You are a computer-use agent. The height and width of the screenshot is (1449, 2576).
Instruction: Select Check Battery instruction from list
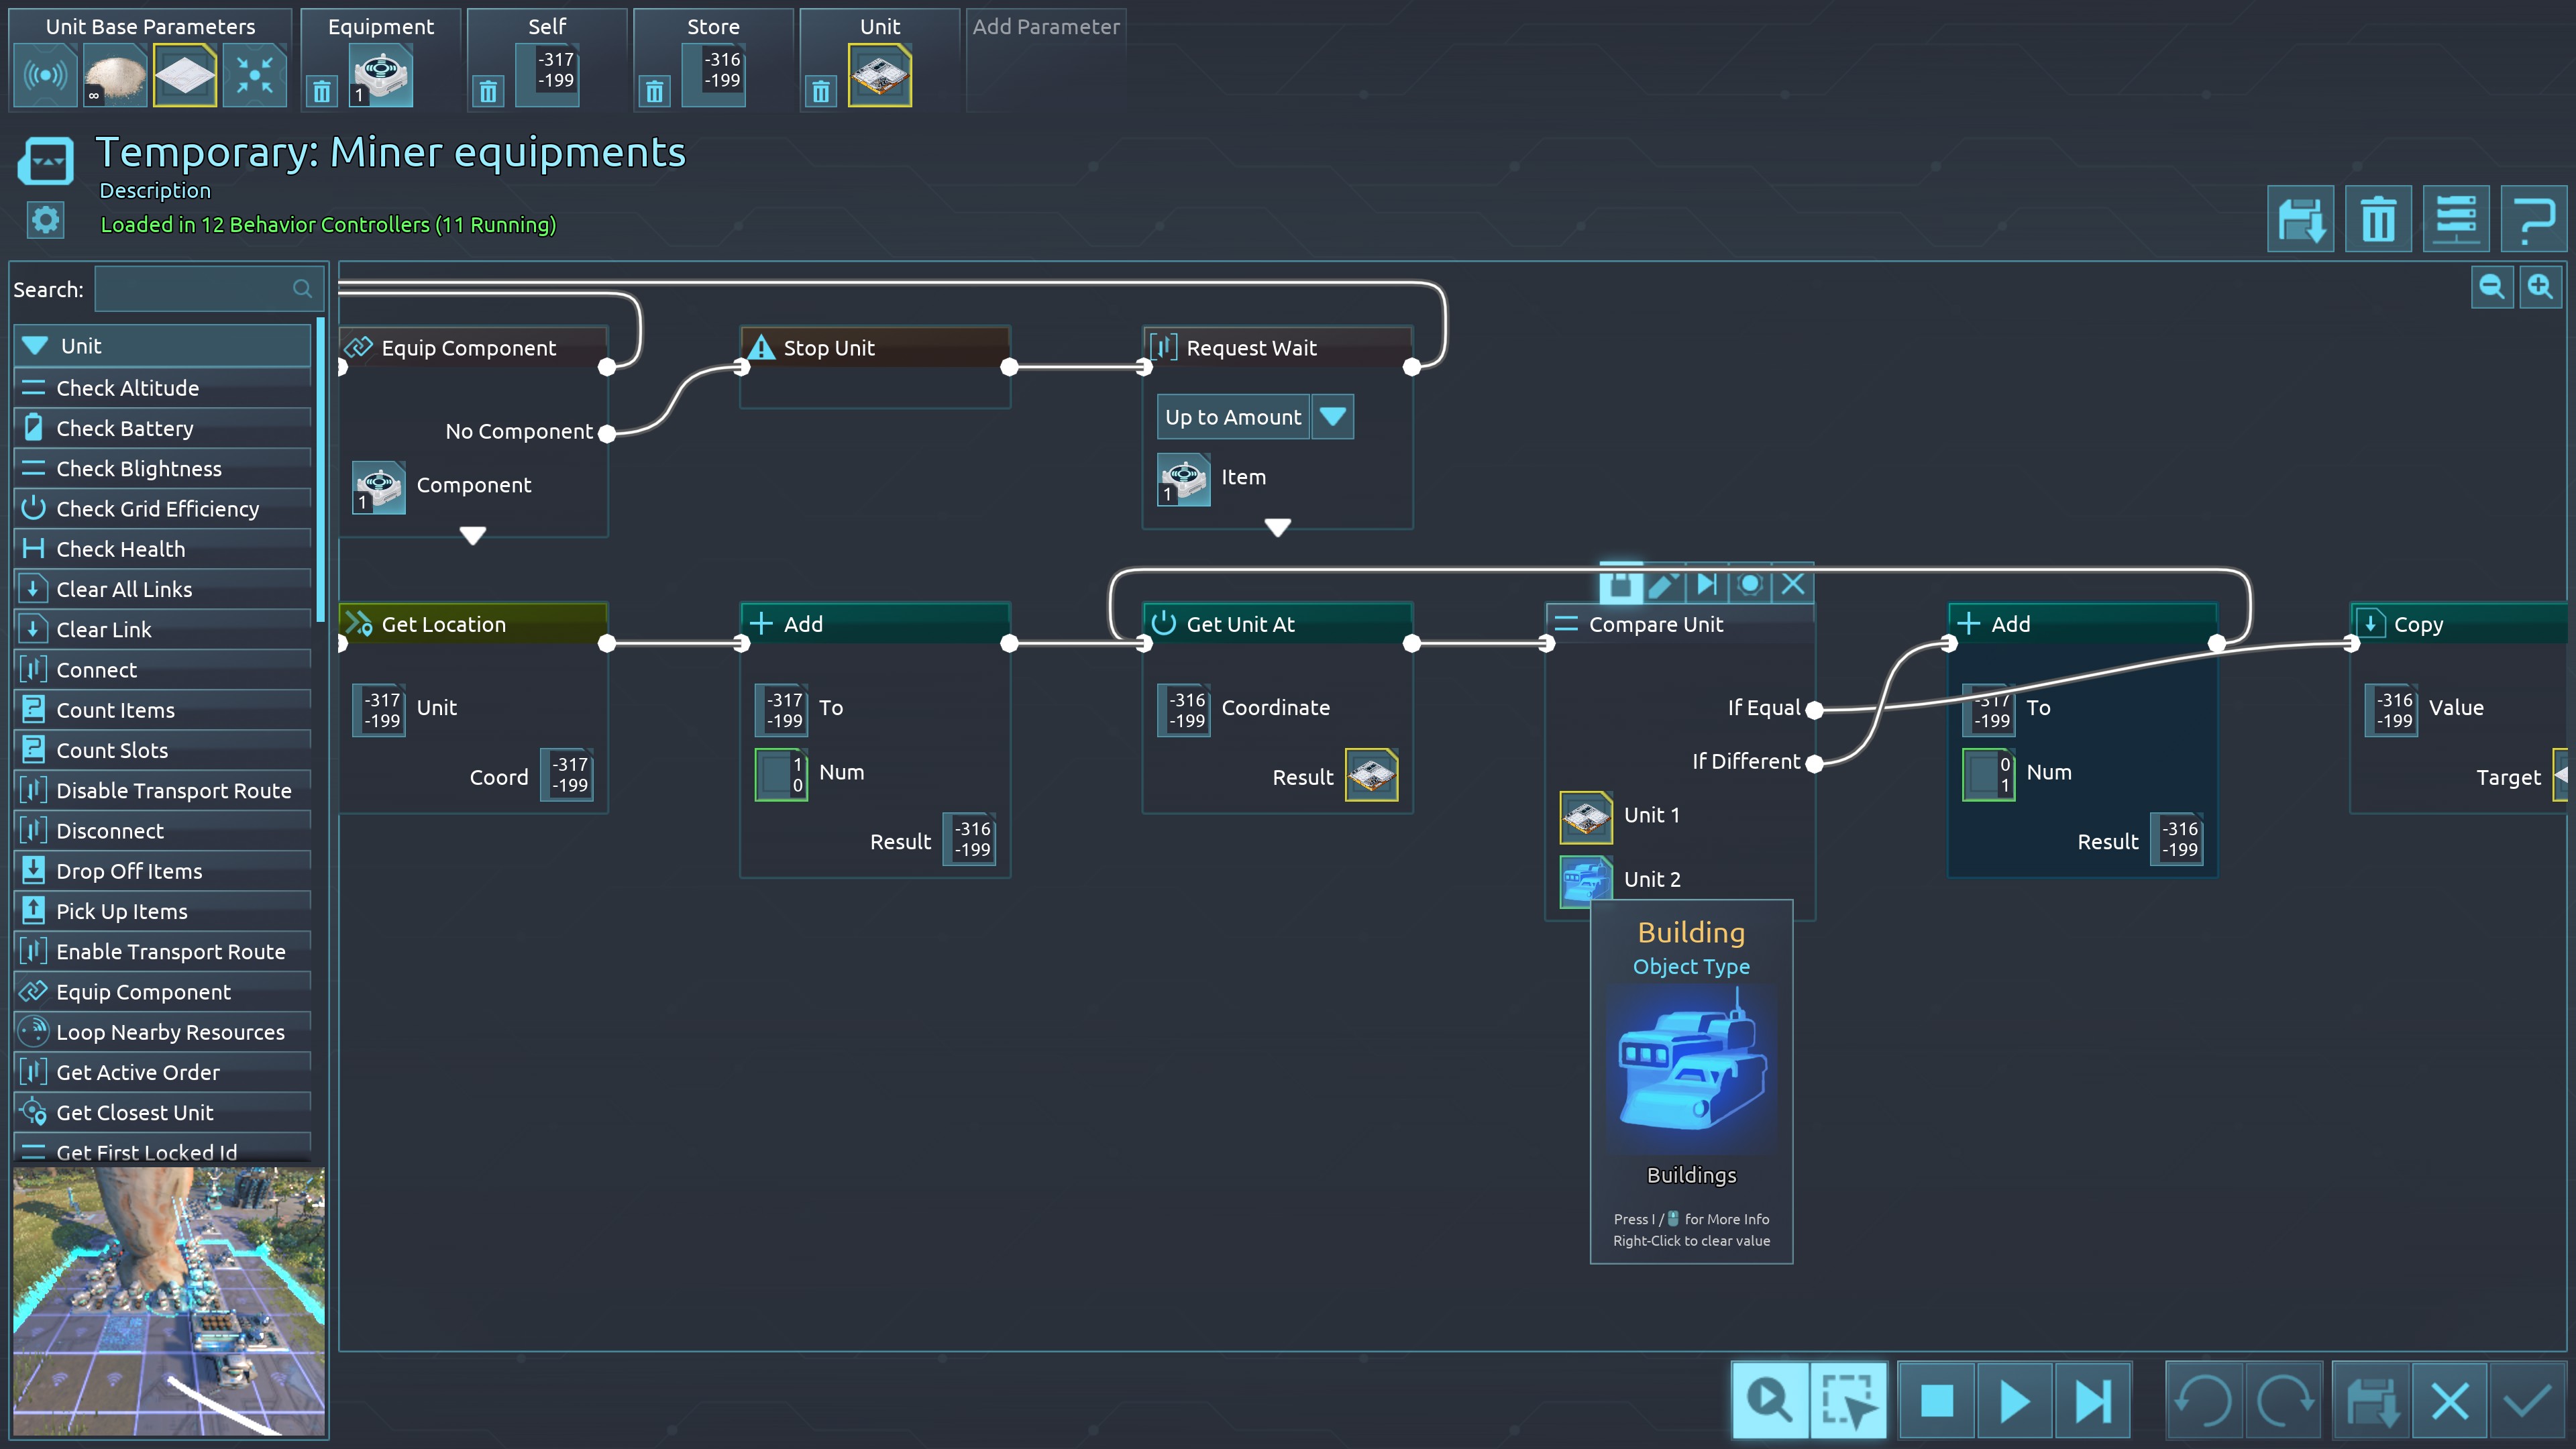click(x=125, y=428)
